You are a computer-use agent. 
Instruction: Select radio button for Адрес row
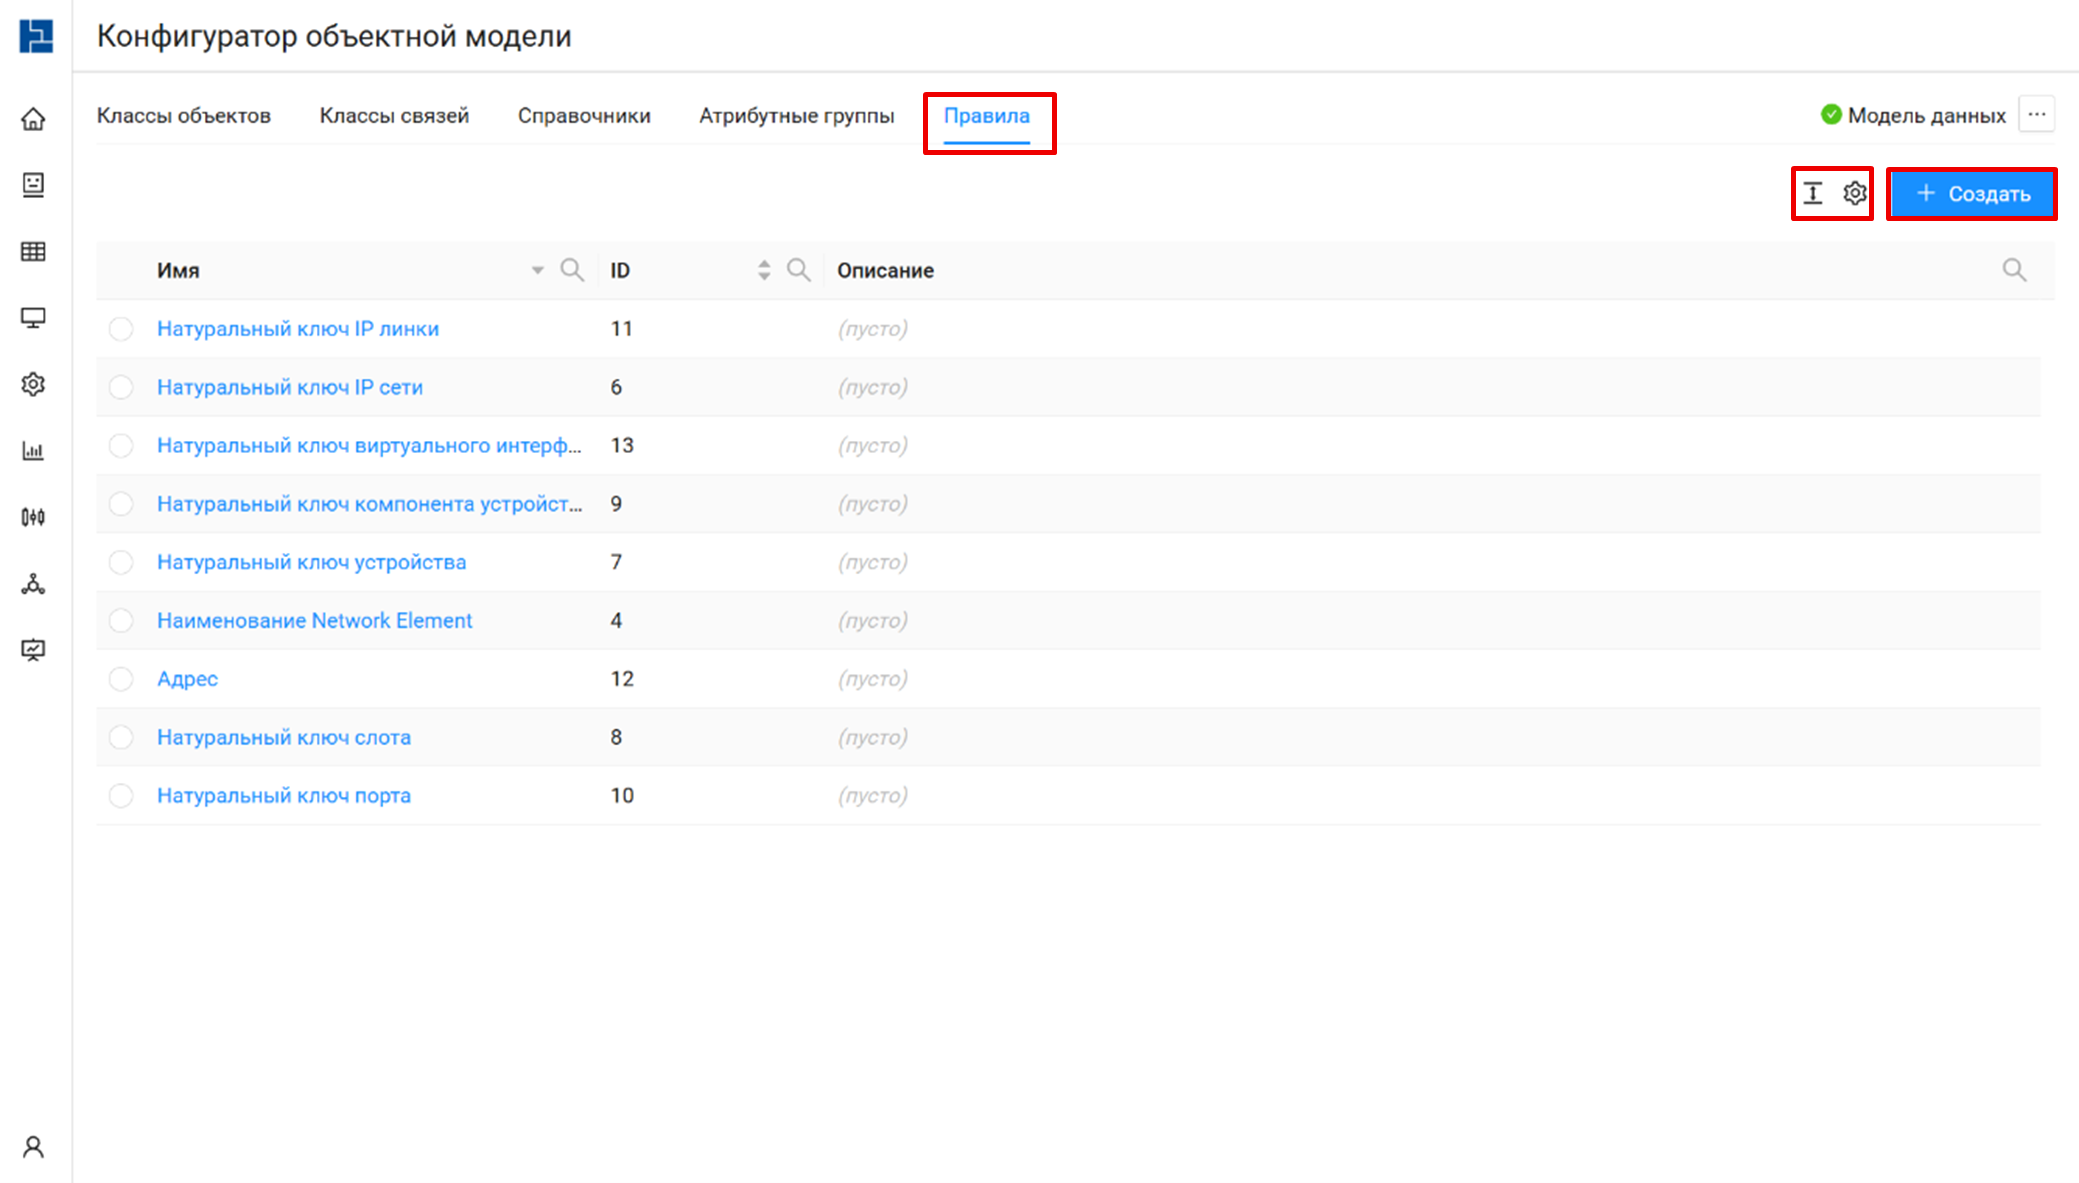pyautogui.click(x=121, y=679)
